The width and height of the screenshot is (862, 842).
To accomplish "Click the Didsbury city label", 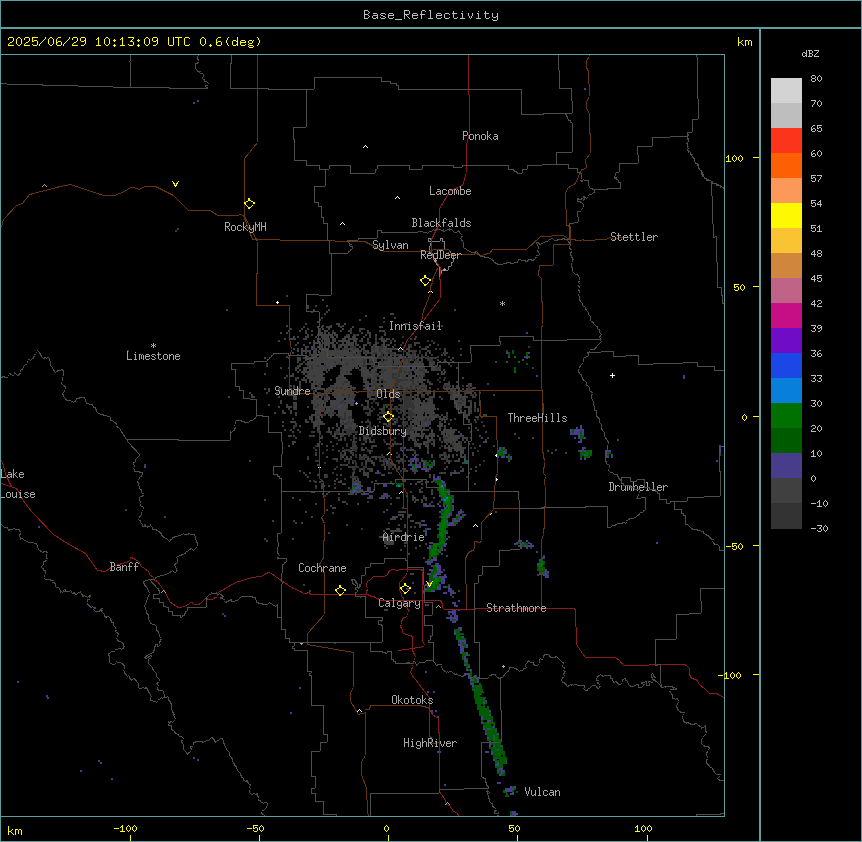I will [383, 431].
